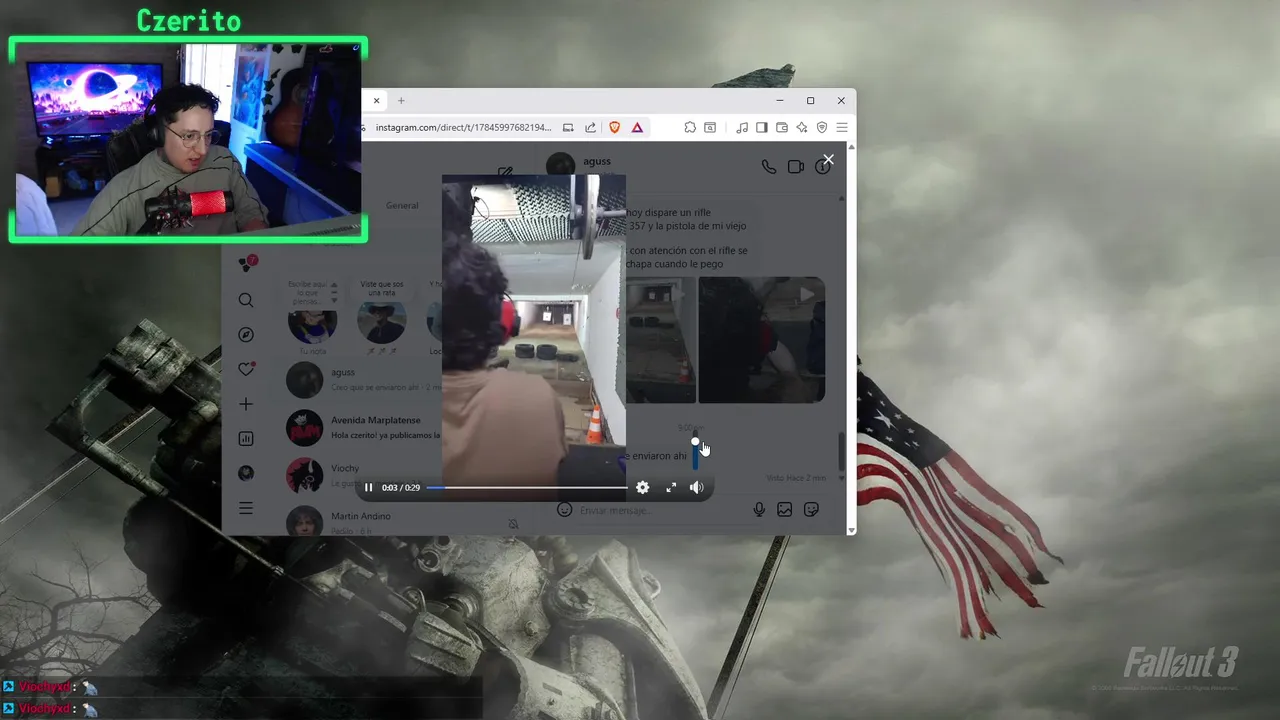Viewport: 1280px width, 720px height.
Task: Open the rightmost video thumbnail in chat
Action: (x=761, y=340)
